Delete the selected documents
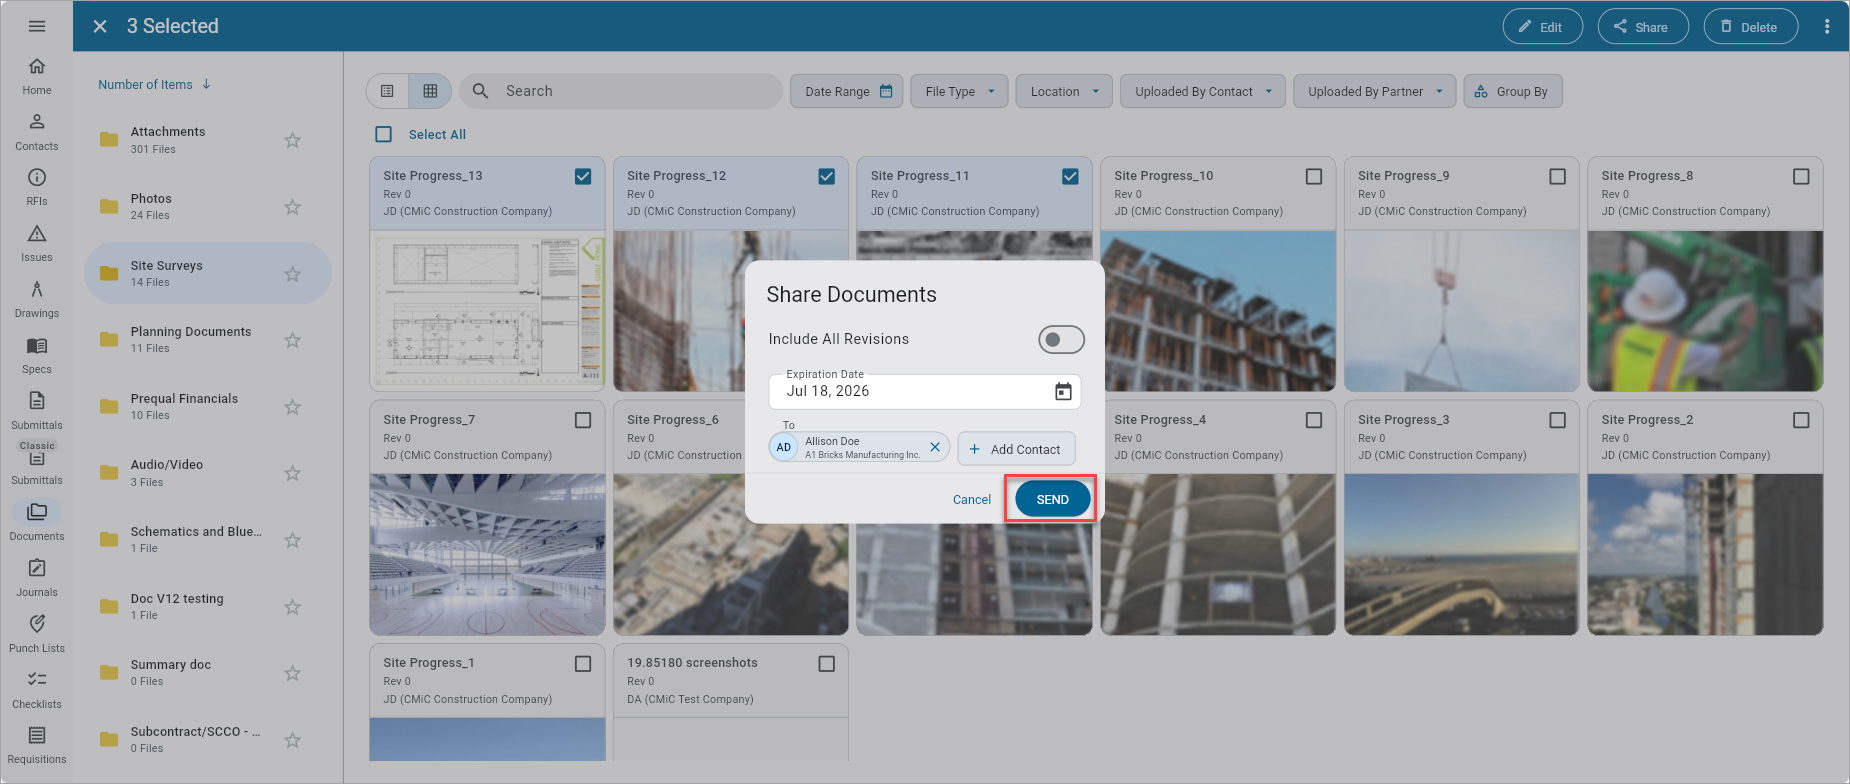 point(1751,26)
